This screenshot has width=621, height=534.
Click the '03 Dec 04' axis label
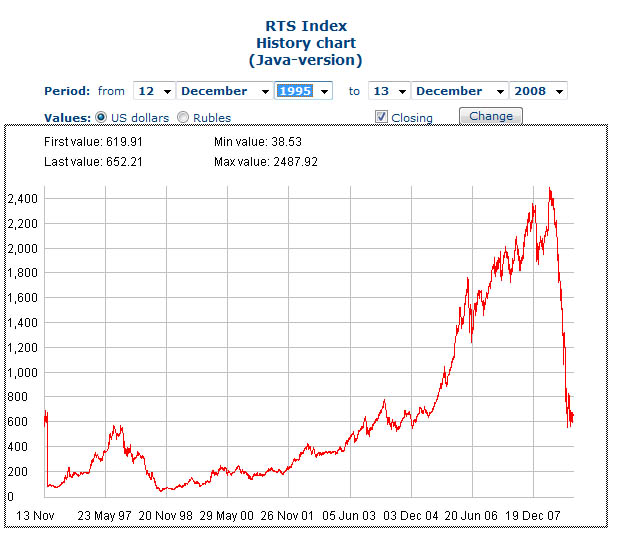(x=411, y=516)
